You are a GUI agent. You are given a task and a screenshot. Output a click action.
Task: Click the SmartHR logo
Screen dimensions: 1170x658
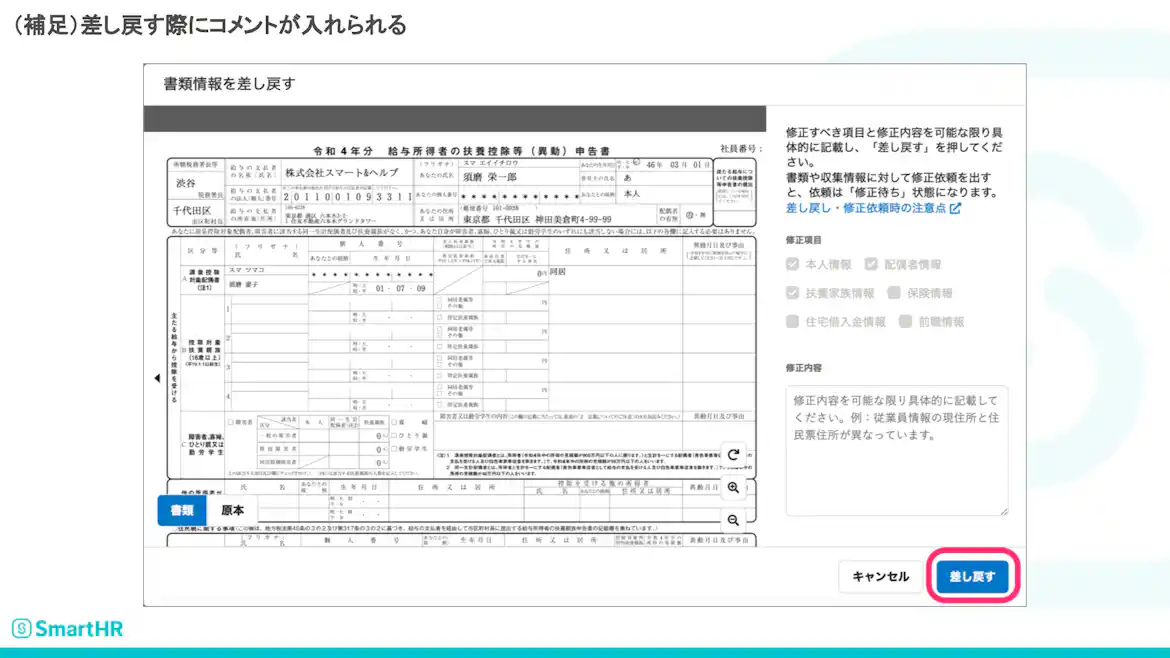pos(65,628)
